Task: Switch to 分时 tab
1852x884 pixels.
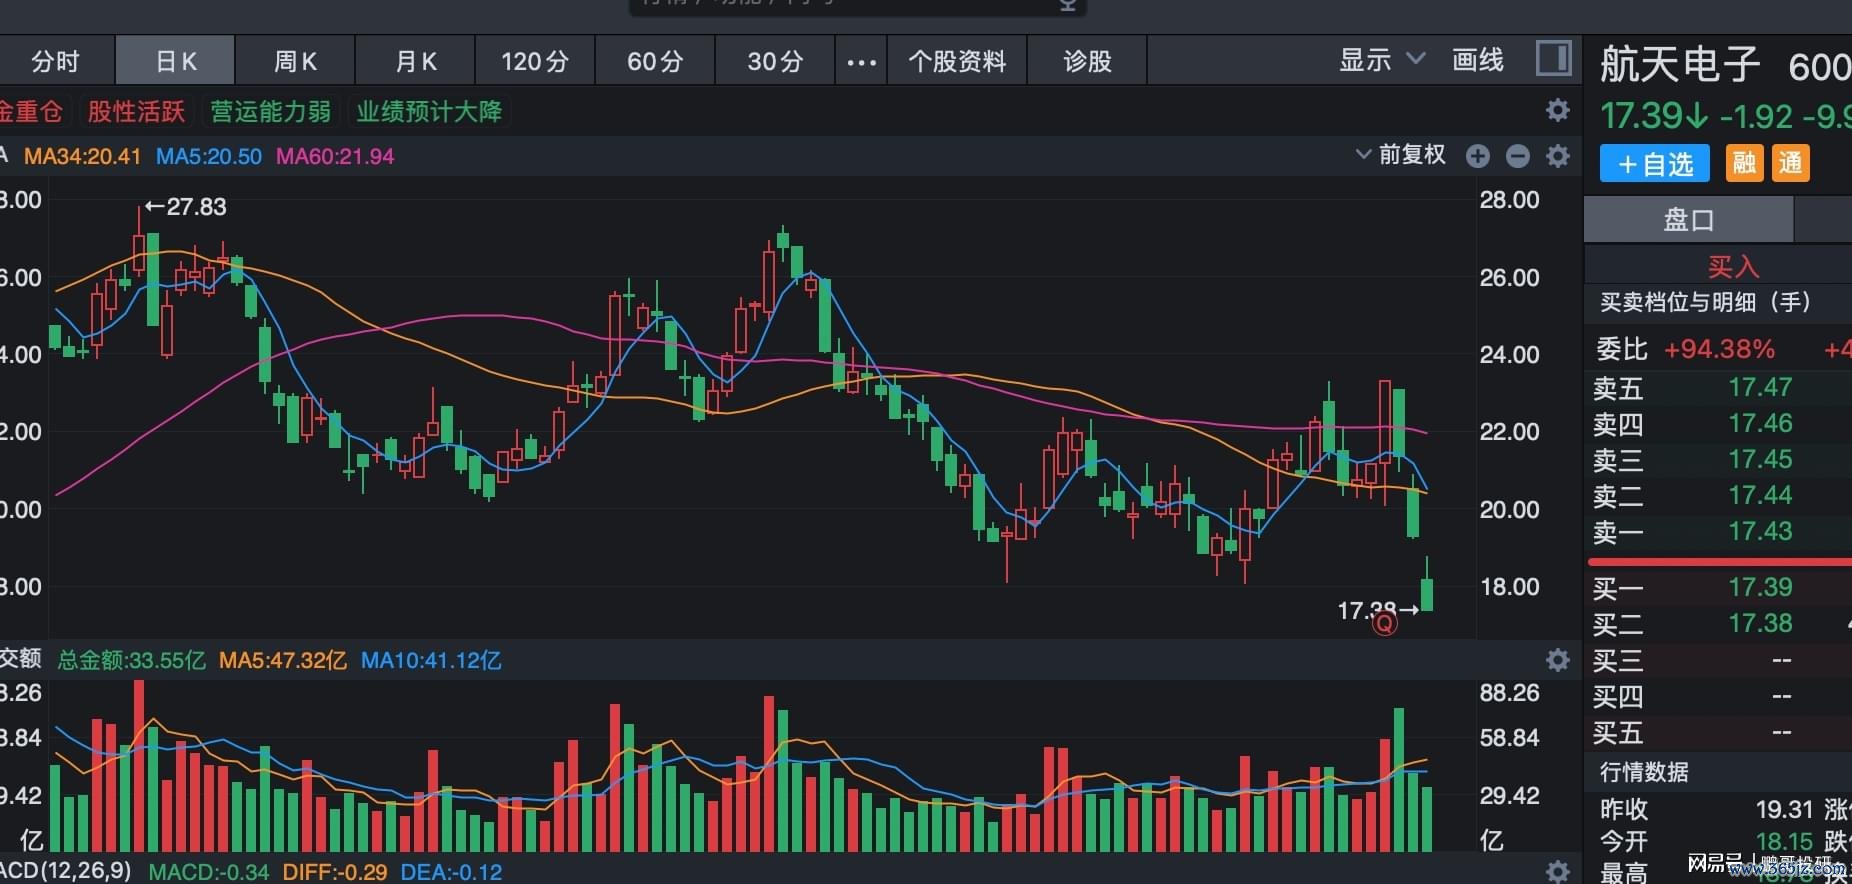Action: click(55, 61)
